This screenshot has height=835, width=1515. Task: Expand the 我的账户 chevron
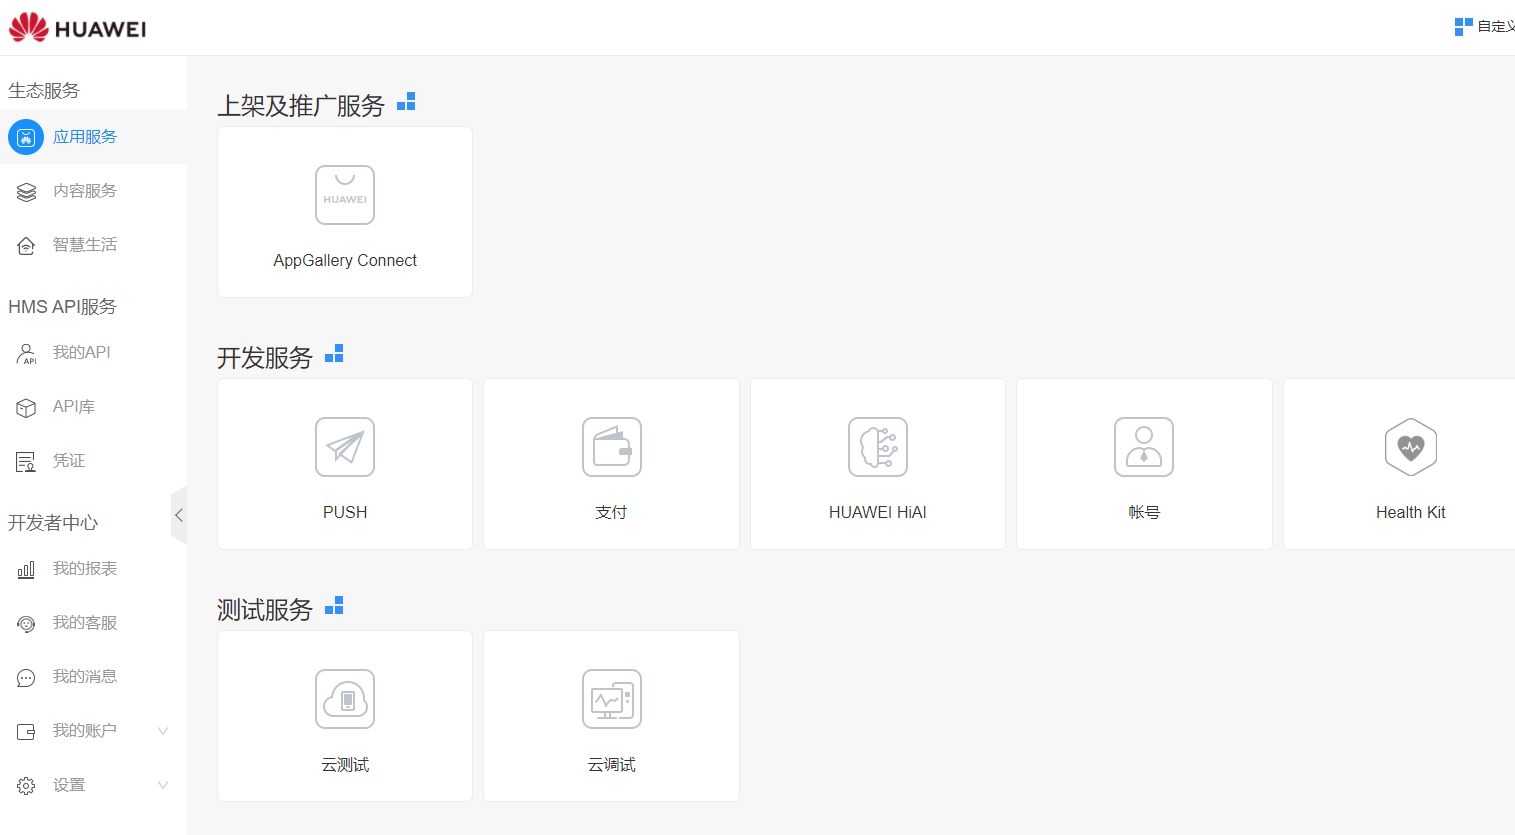point(163,731)
